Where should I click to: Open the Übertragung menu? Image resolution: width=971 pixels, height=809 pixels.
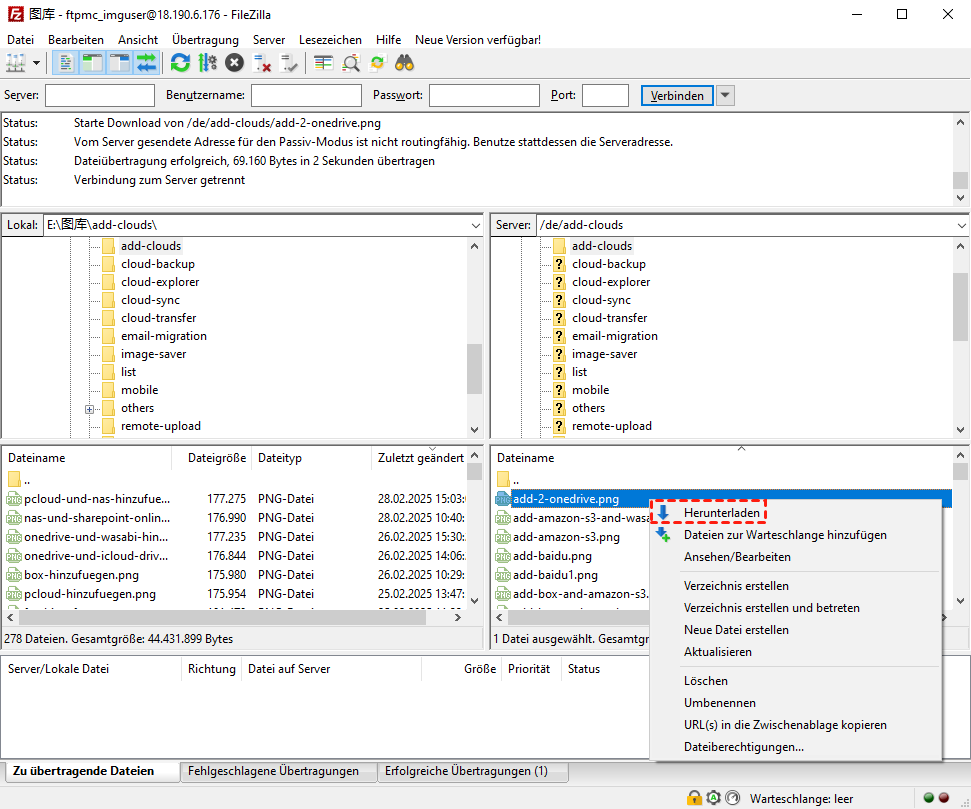[x=205, y=39]
